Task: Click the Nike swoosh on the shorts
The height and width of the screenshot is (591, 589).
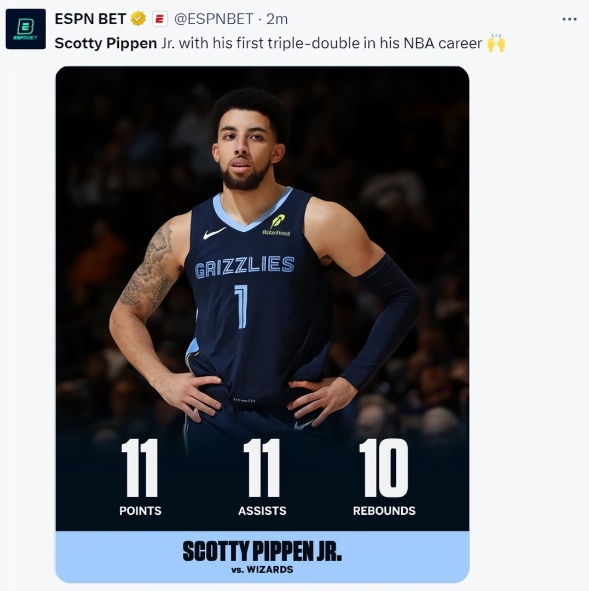Action: click(x=304, y=425)
